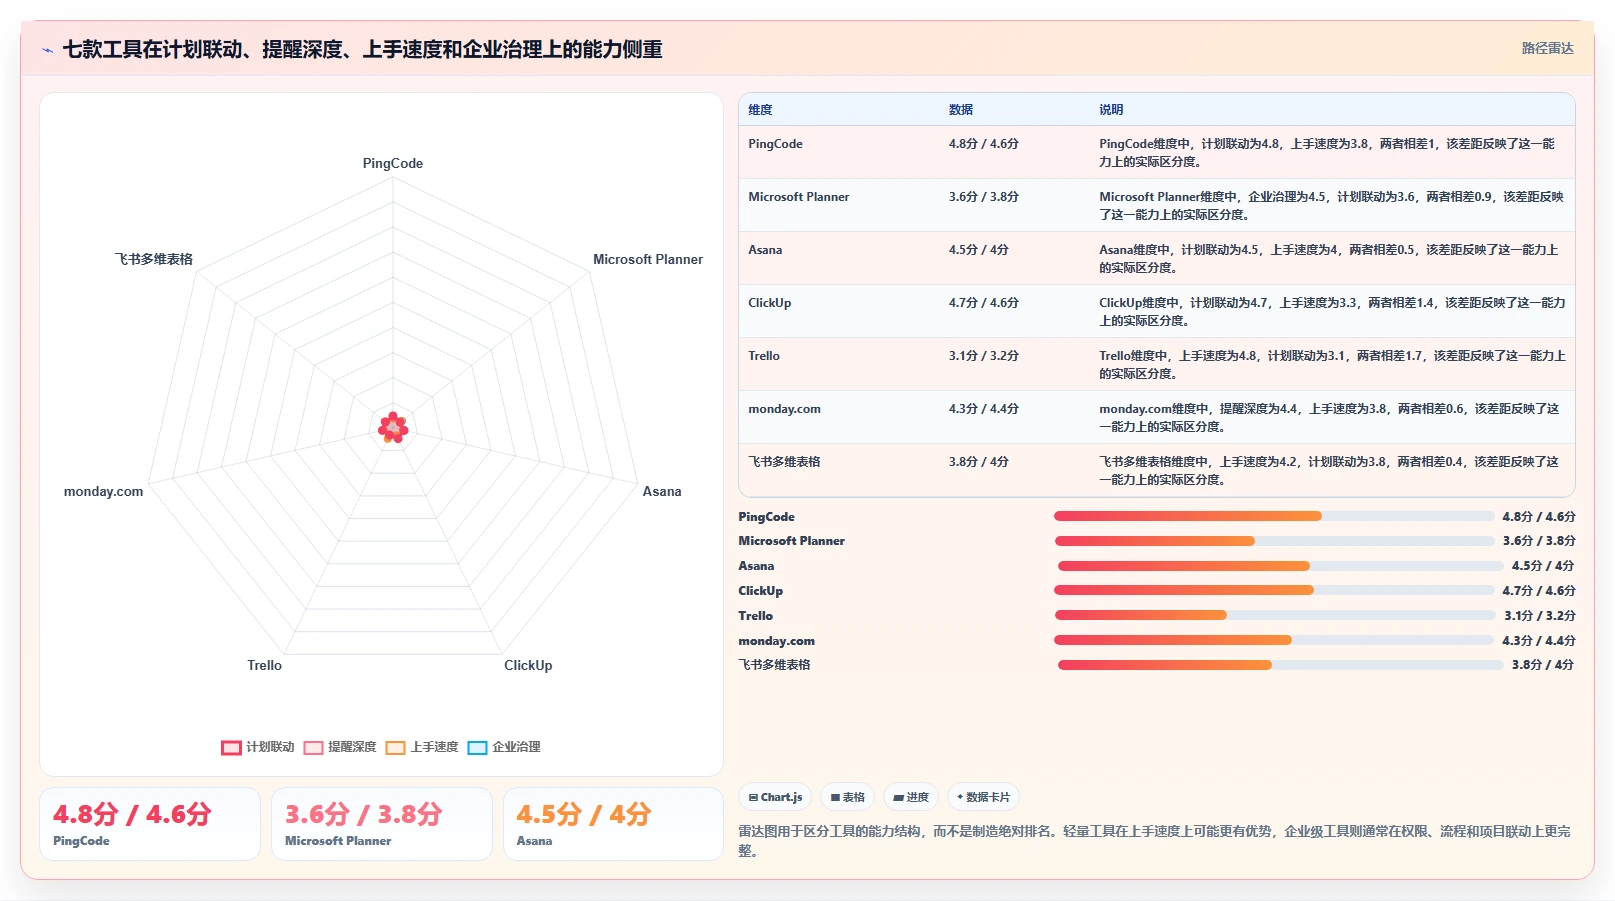Screen dimensions: 1615x901
Task: Toggle the 企业治理 legend item
Action: click(504, 747)
